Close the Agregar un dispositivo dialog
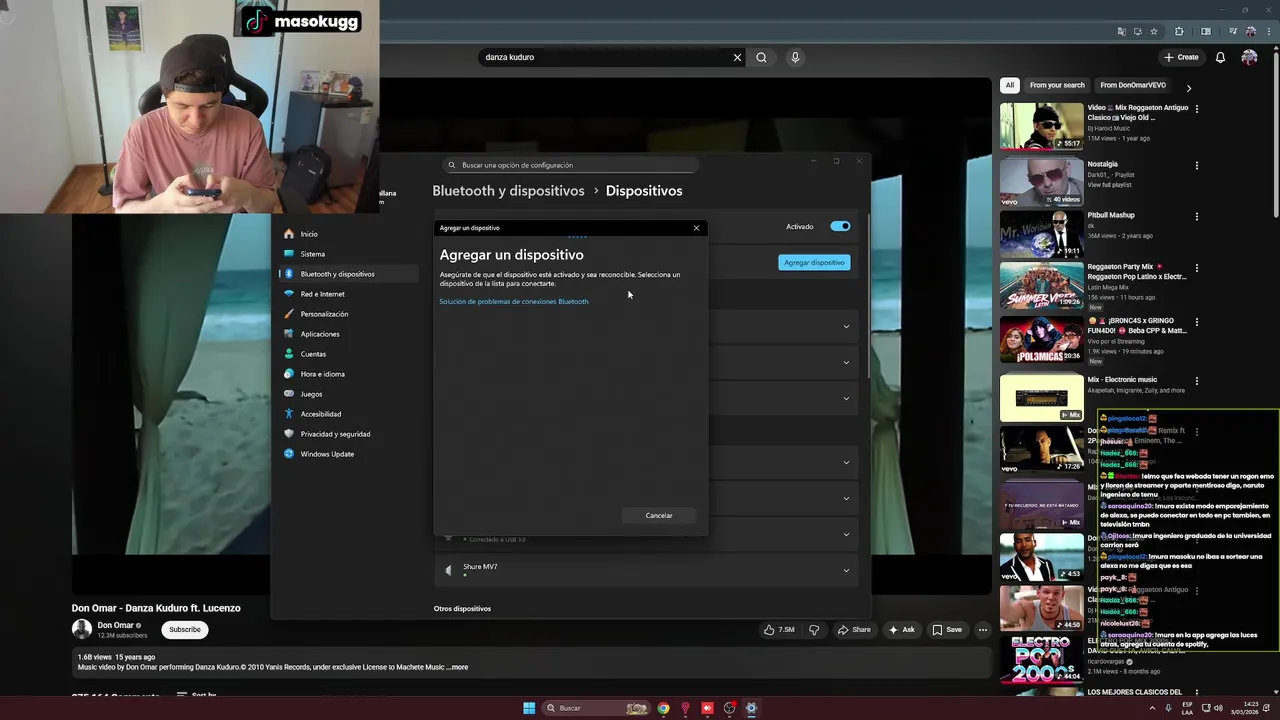 point(697,228)
